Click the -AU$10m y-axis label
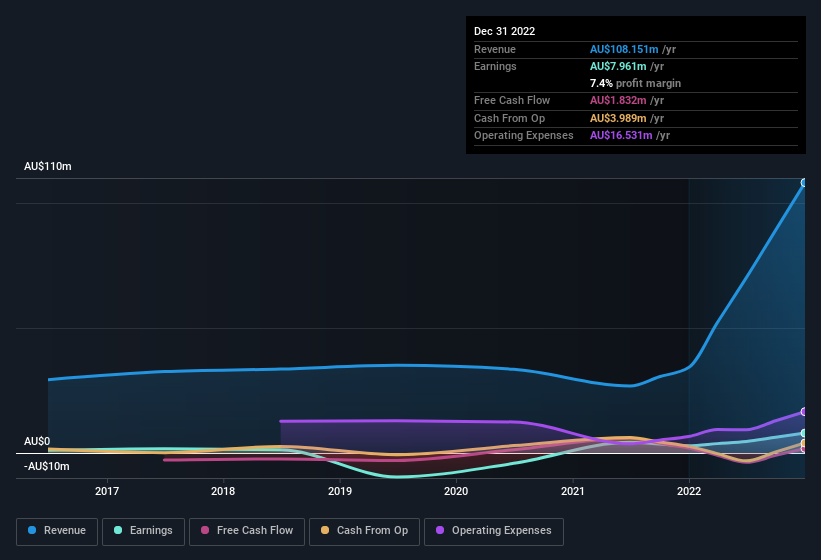The width and height of the screenshot is (821, 560). pos(47,466)
